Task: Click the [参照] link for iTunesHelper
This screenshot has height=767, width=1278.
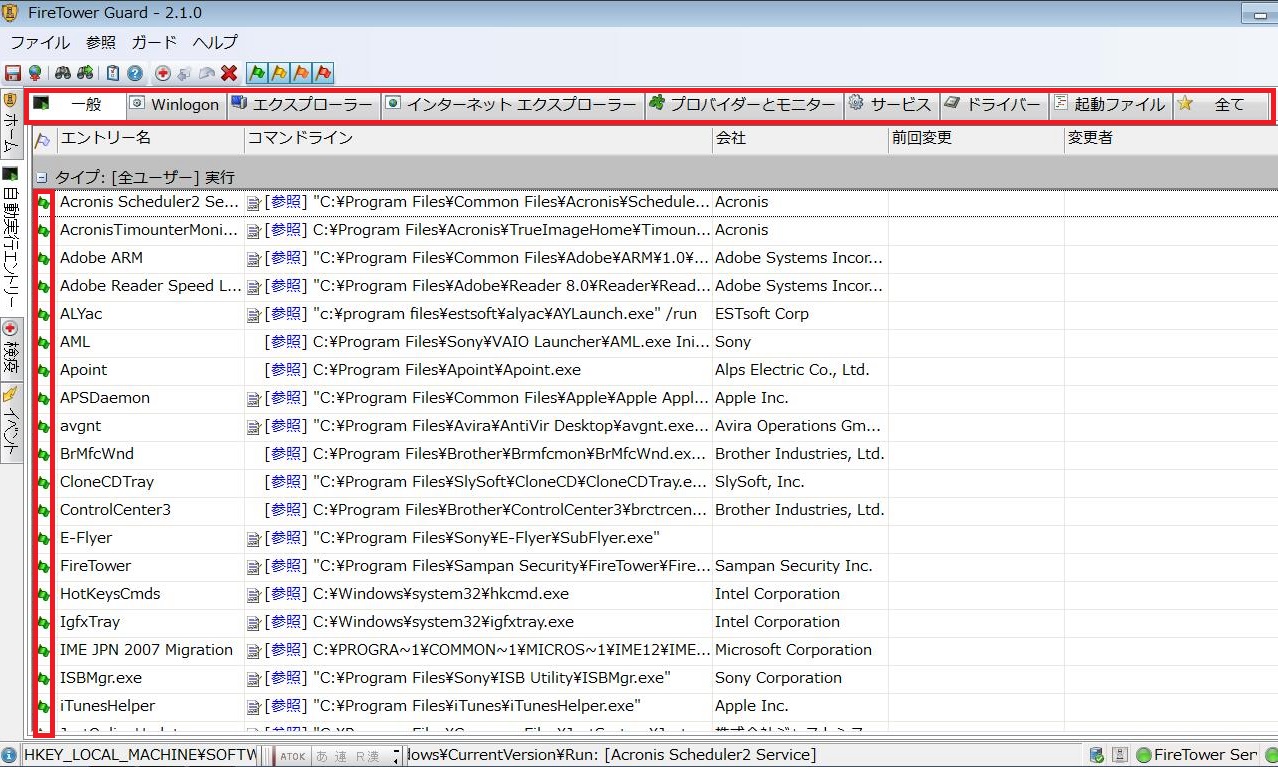Action: click(286, 706)
